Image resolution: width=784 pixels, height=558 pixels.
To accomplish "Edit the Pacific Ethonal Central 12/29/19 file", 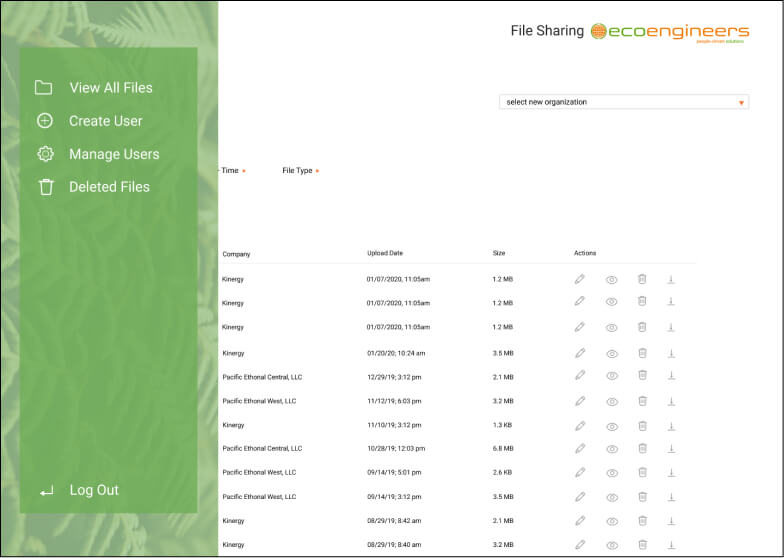I will tap(580, 375).
